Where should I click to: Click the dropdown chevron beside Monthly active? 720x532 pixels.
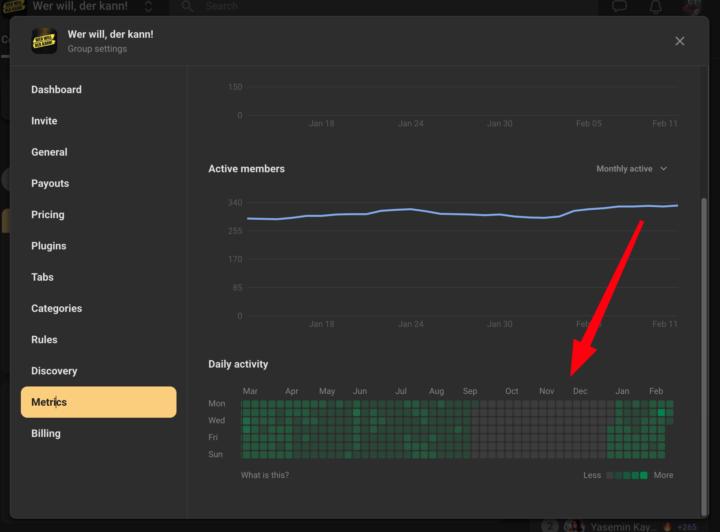pos(664,168)
